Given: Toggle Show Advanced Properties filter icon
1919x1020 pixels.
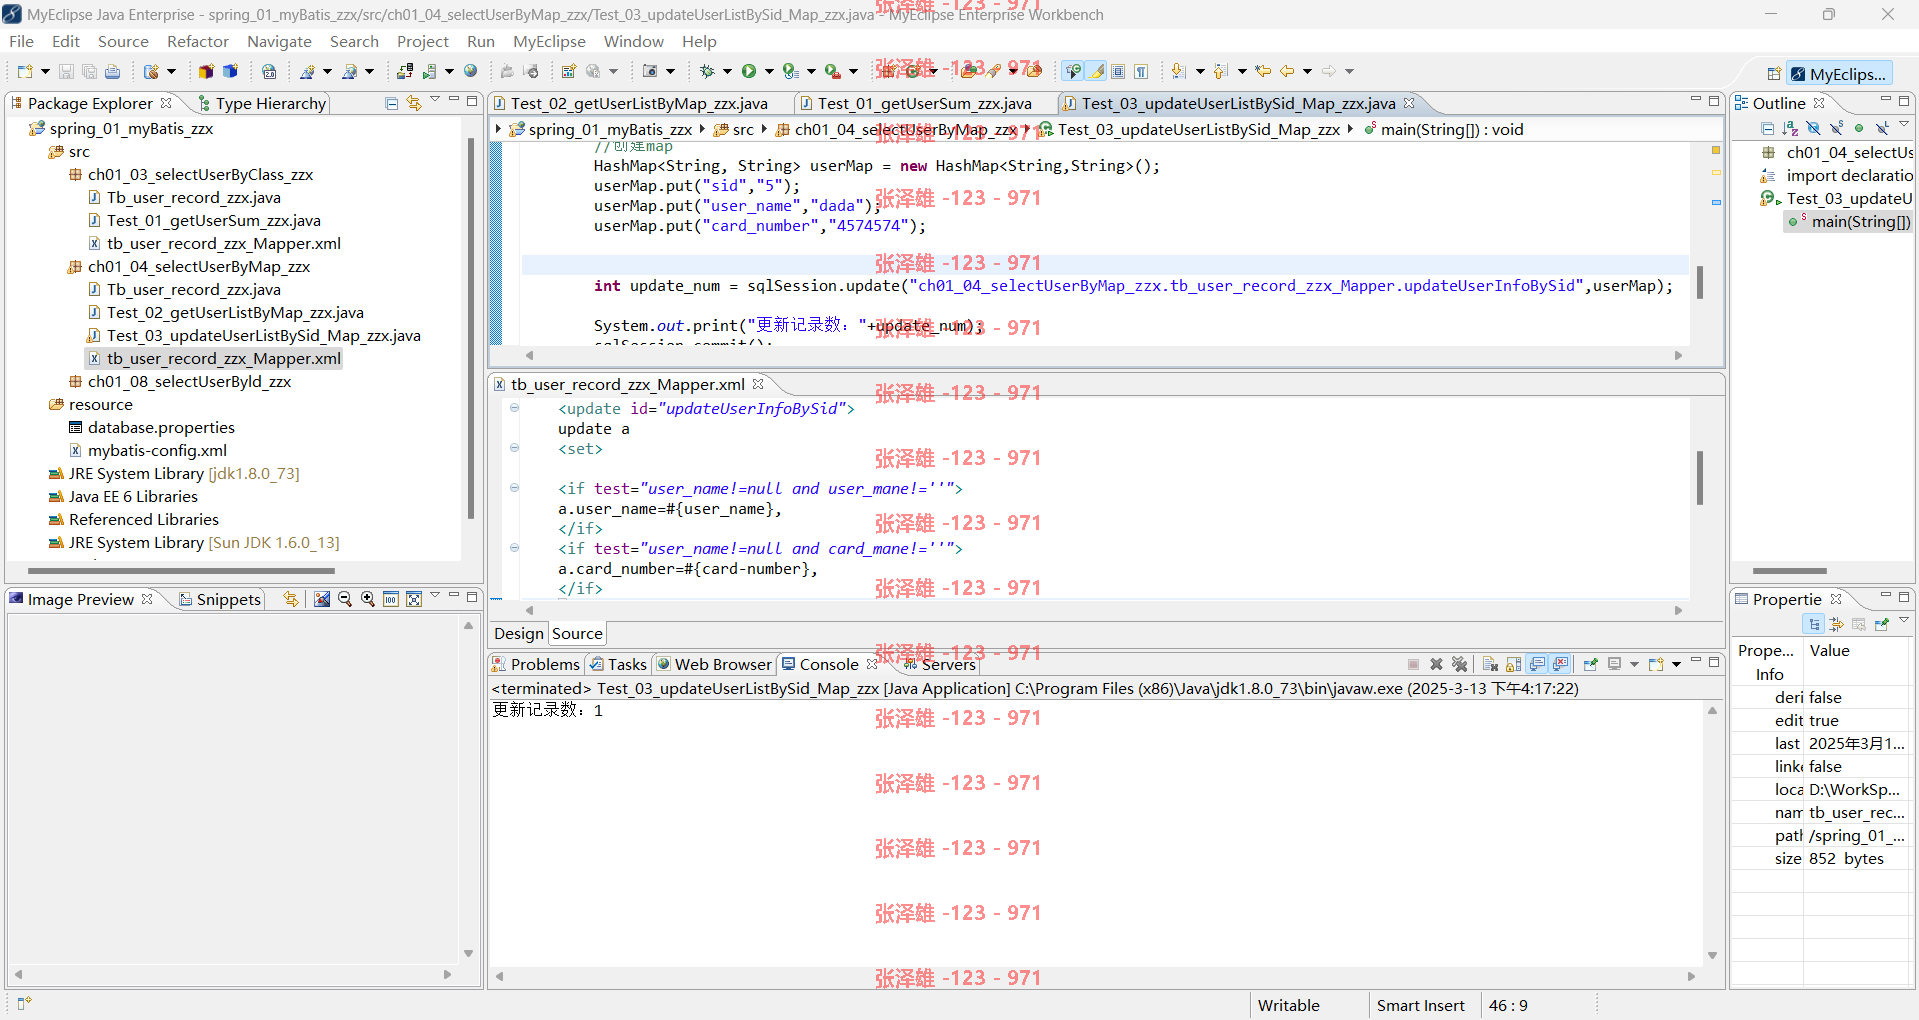Looking at the screenshot, I should point(1836,624).
